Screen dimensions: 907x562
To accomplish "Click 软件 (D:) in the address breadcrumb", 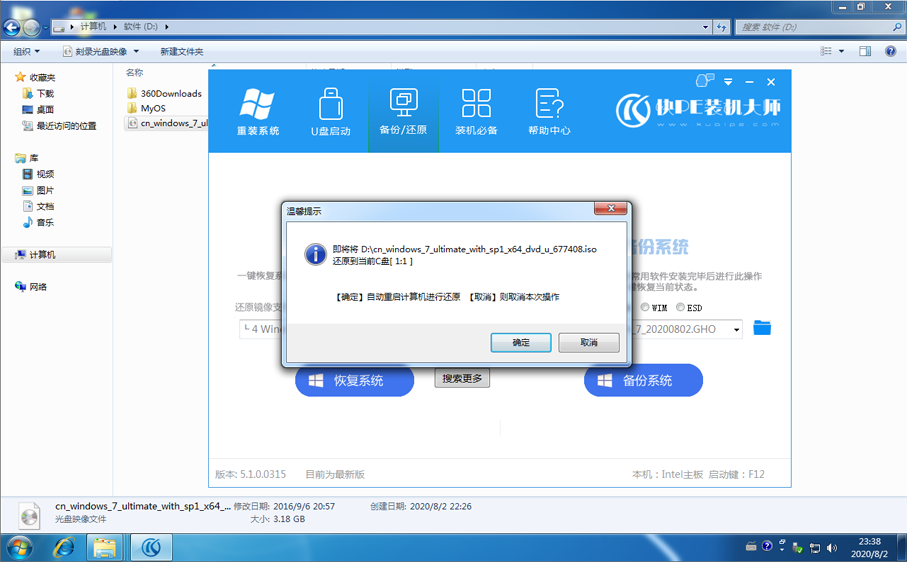I will point(141,27).
